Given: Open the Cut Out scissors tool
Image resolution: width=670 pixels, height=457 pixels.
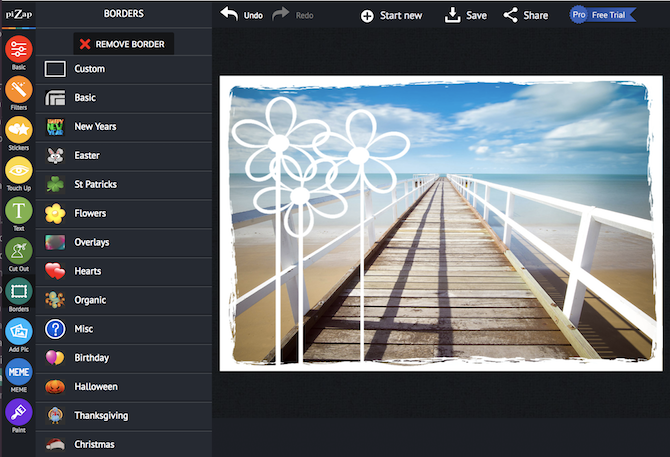Looking at the screenshot, I should [18, 251].
